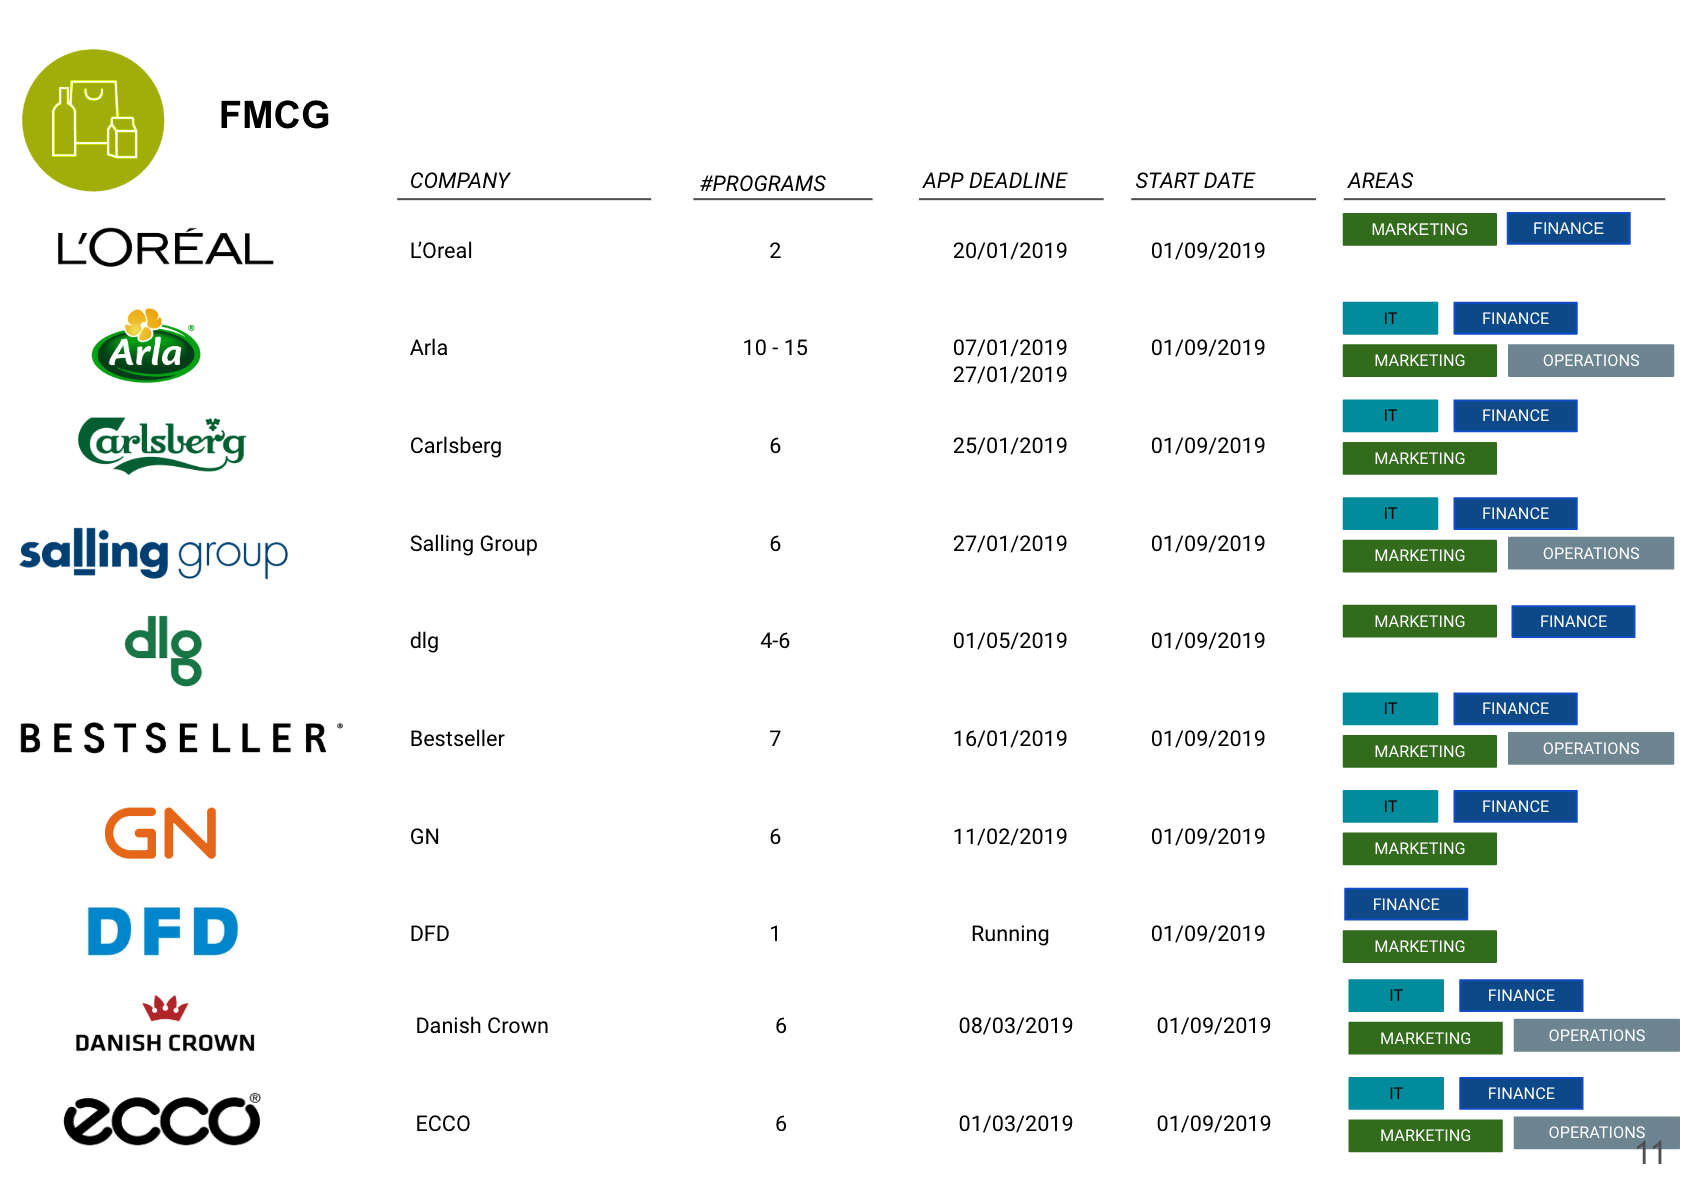1700x1192 pixels.
Task: Click the Arla logo
Action: click(x=146, y=345)
